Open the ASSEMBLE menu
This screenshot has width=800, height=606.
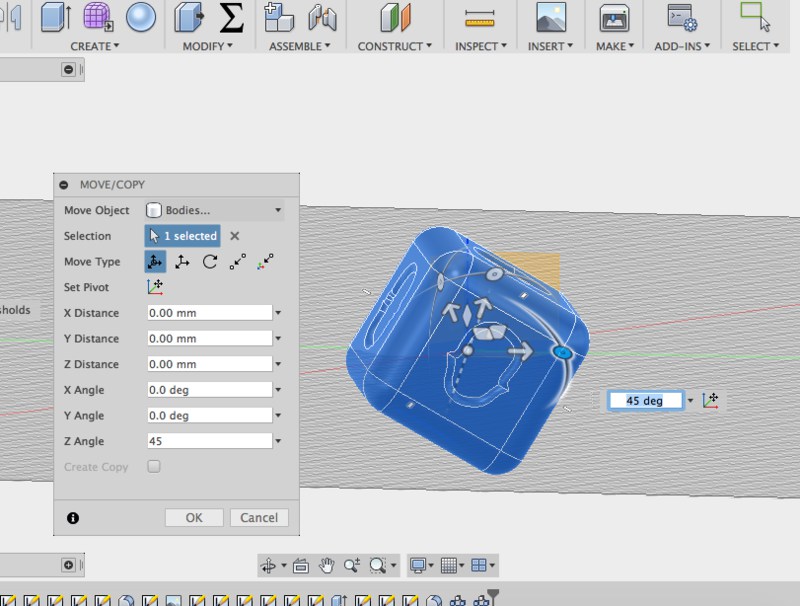[299, 46]
